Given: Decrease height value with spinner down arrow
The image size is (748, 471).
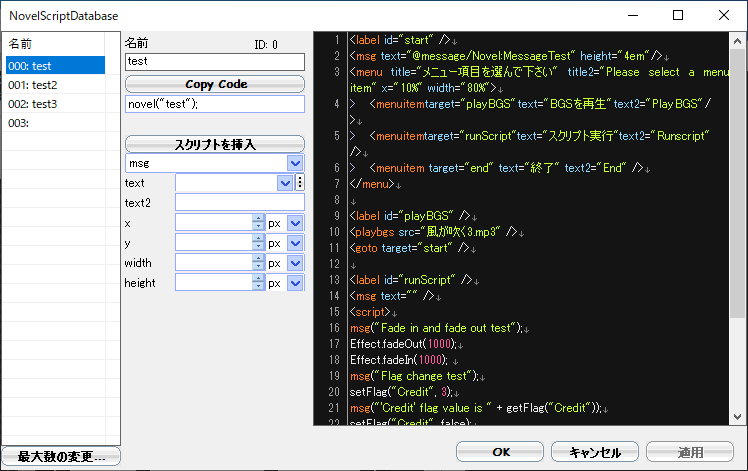Looking at the screenshot, I should [258, 287].
